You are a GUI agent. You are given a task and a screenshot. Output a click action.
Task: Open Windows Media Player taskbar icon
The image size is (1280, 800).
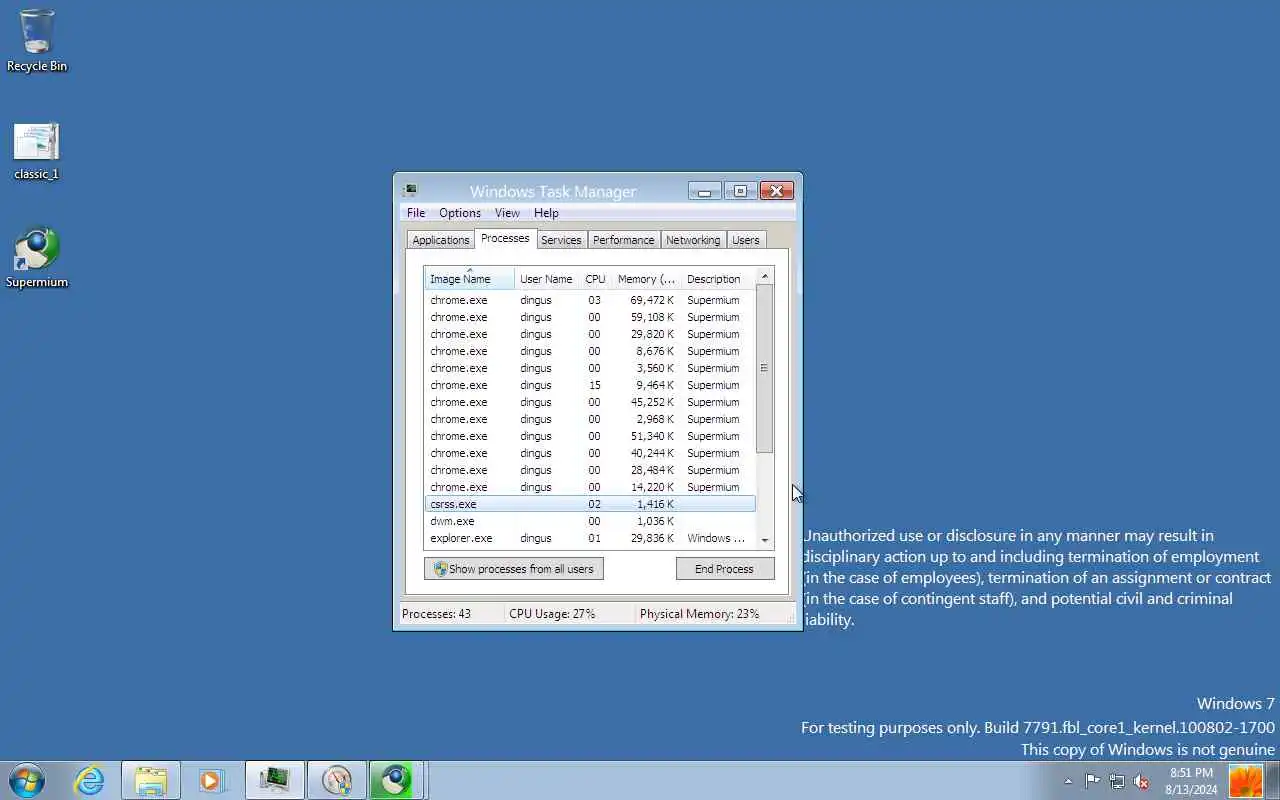[212, 780]
